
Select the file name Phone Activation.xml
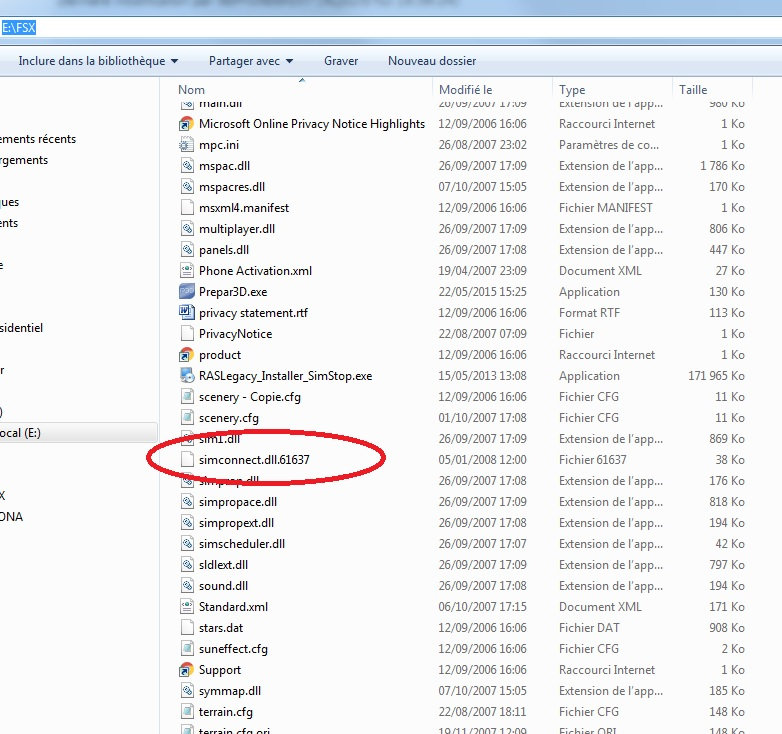point(255,271)
